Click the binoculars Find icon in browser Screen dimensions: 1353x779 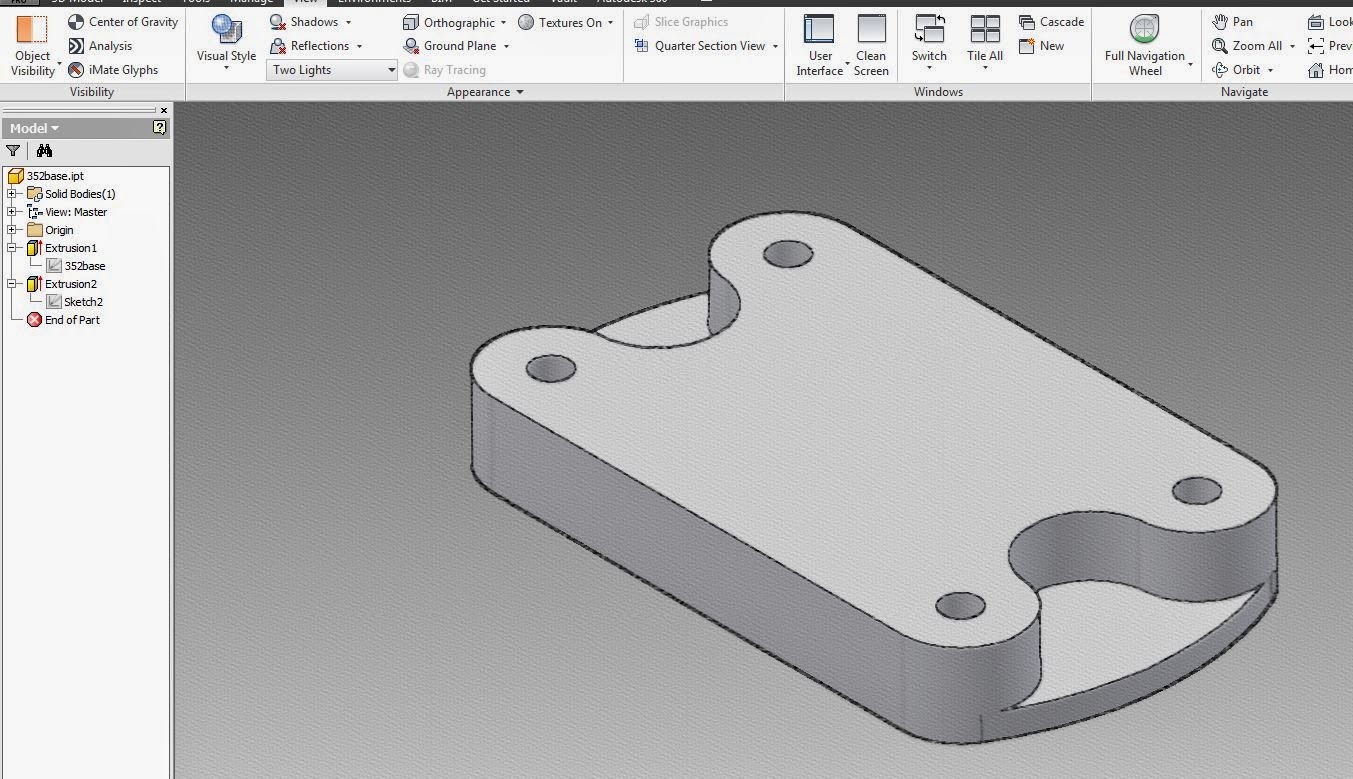44,151
